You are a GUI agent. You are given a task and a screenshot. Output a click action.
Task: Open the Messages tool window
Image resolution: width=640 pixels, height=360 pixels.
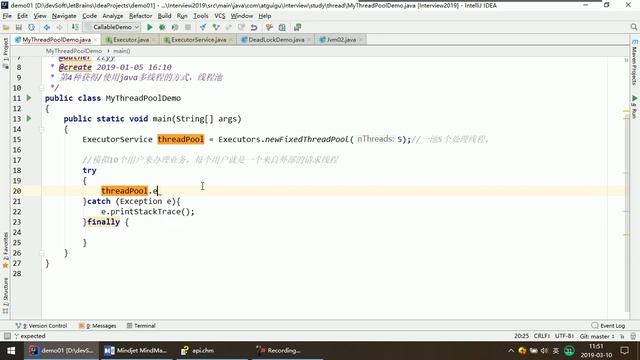[98, 326]
